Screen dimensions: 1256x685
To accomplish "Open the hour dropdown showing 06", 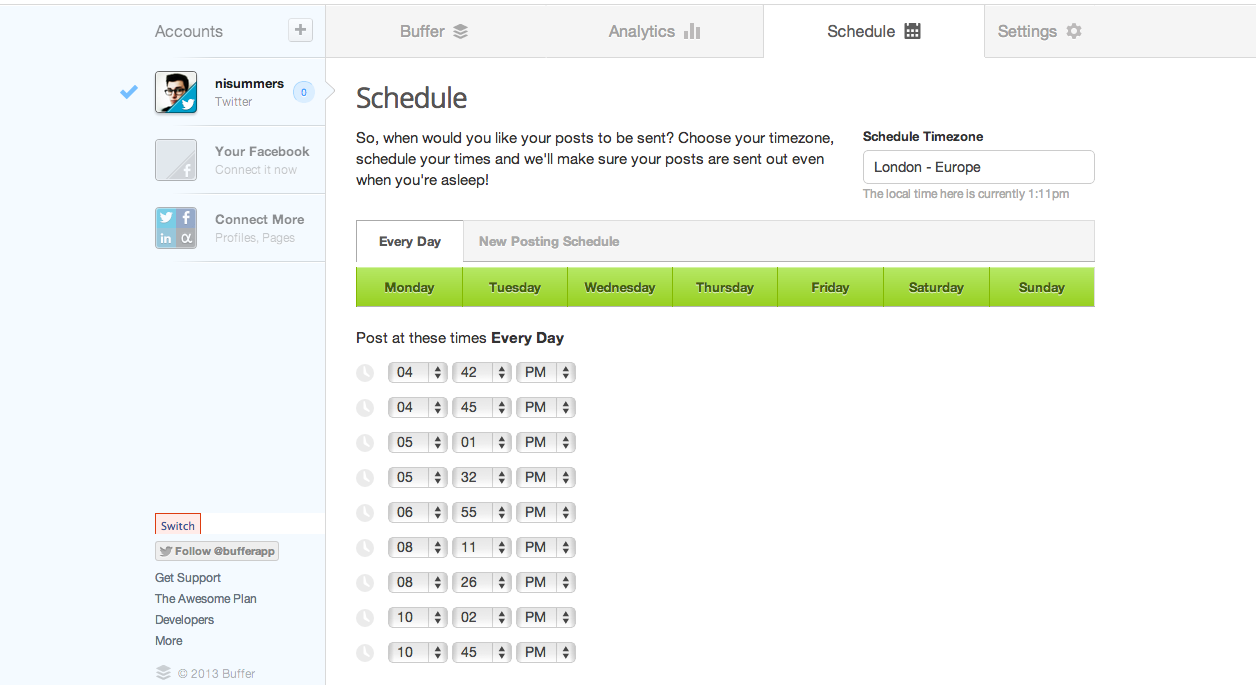I will click(417, 512).
